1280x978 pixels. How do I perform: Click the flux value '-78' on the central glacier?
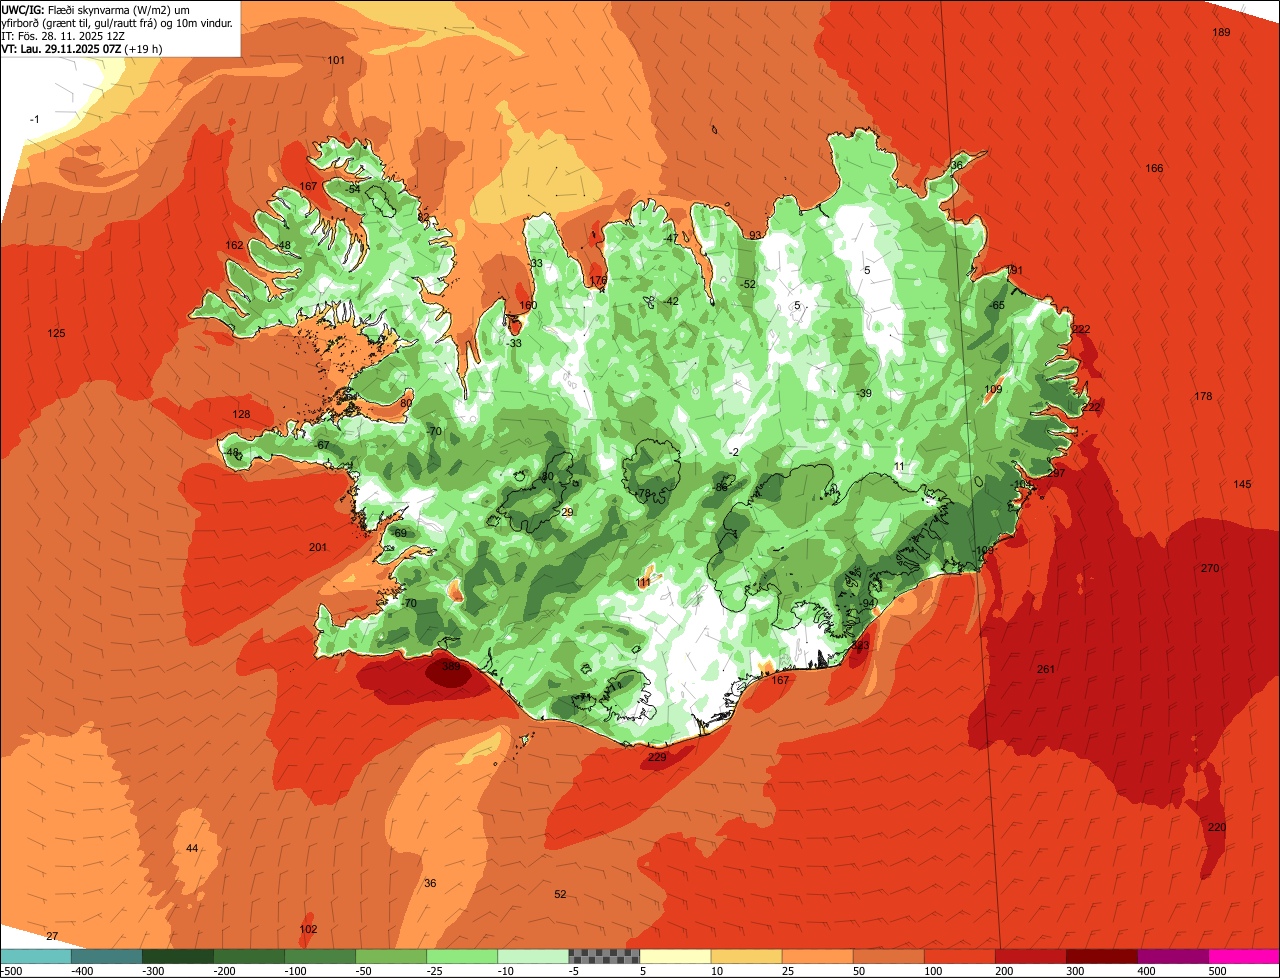pos(643,493)
